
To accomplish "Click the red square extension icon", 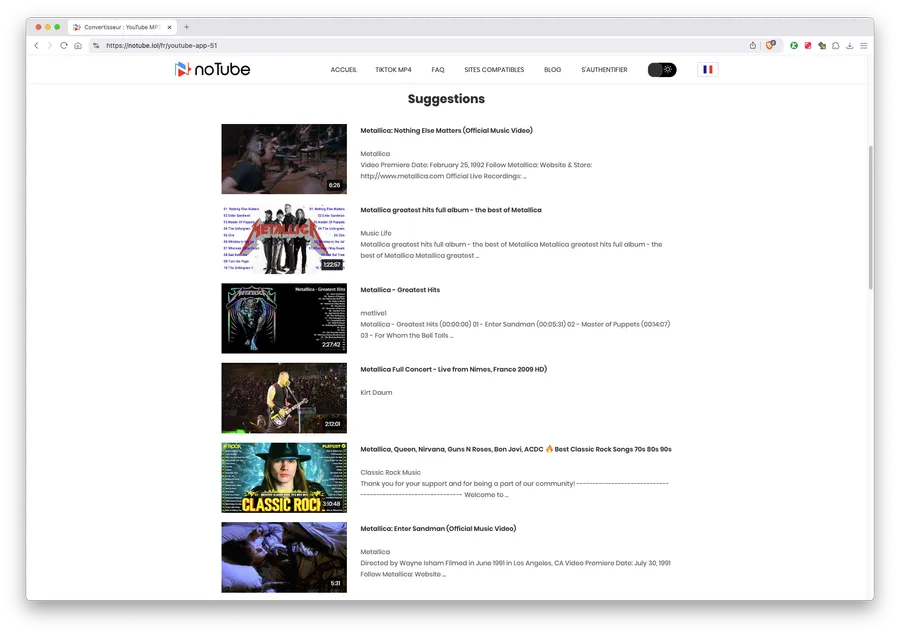I will point(808,45).
